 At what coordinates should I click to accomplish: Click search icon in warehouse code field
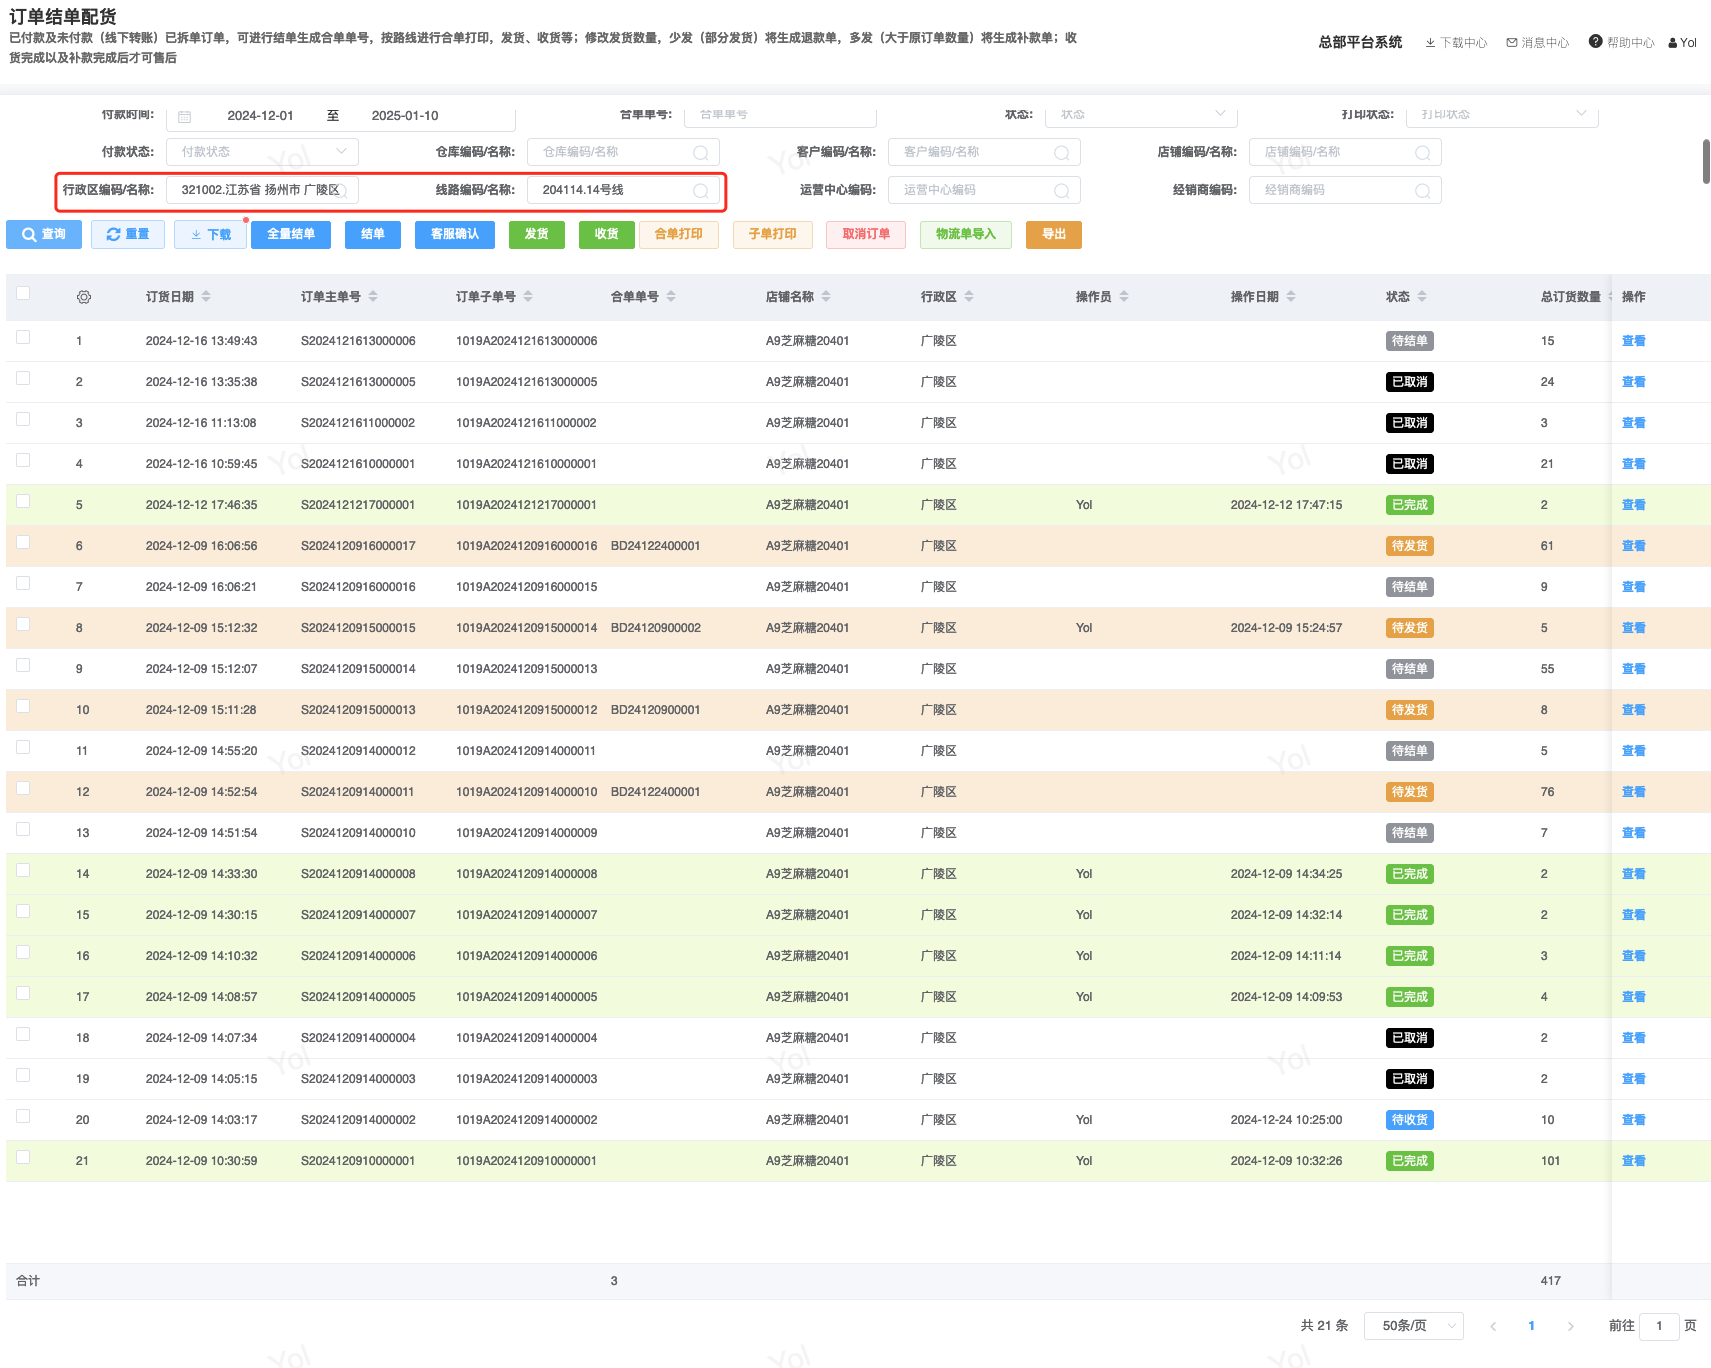[x=700, y=153]
